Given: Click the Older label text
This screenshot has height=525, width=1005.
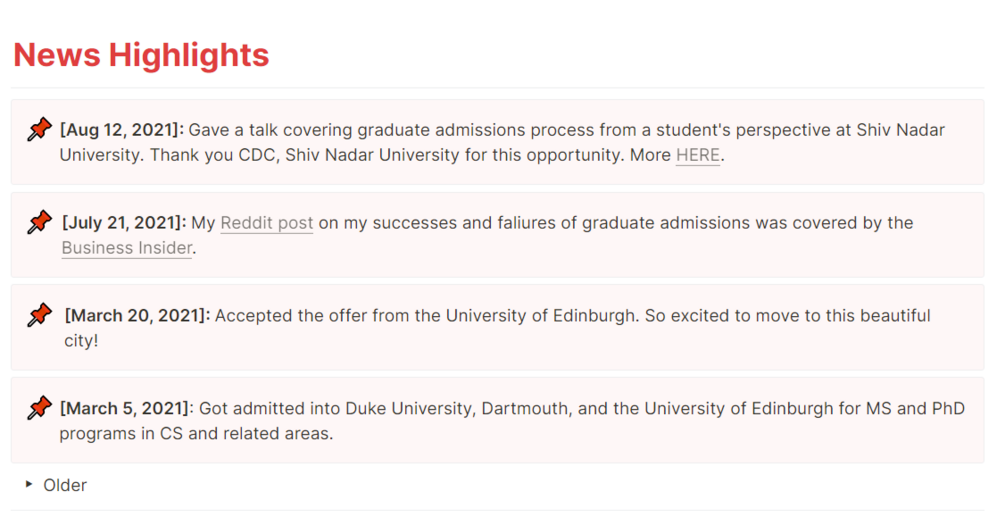Looking at the screenshot, I should click(x=65, y=485).
